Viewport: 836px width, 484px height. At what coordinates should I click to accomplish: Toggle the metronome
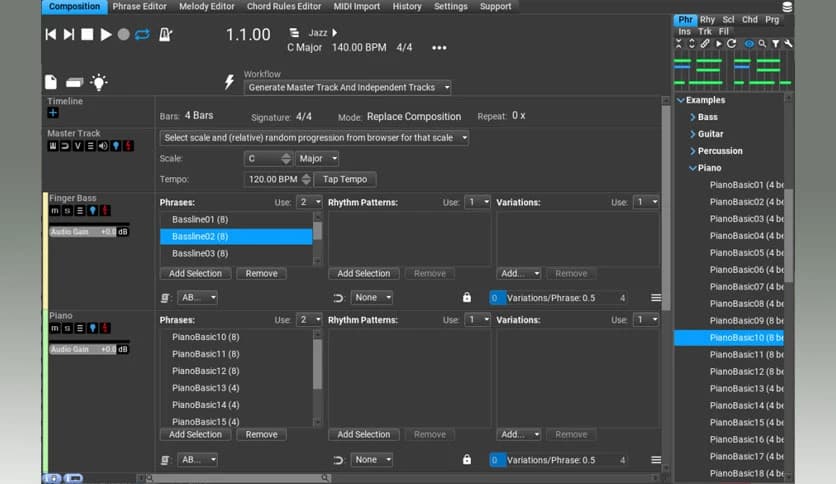coord(165,35)
